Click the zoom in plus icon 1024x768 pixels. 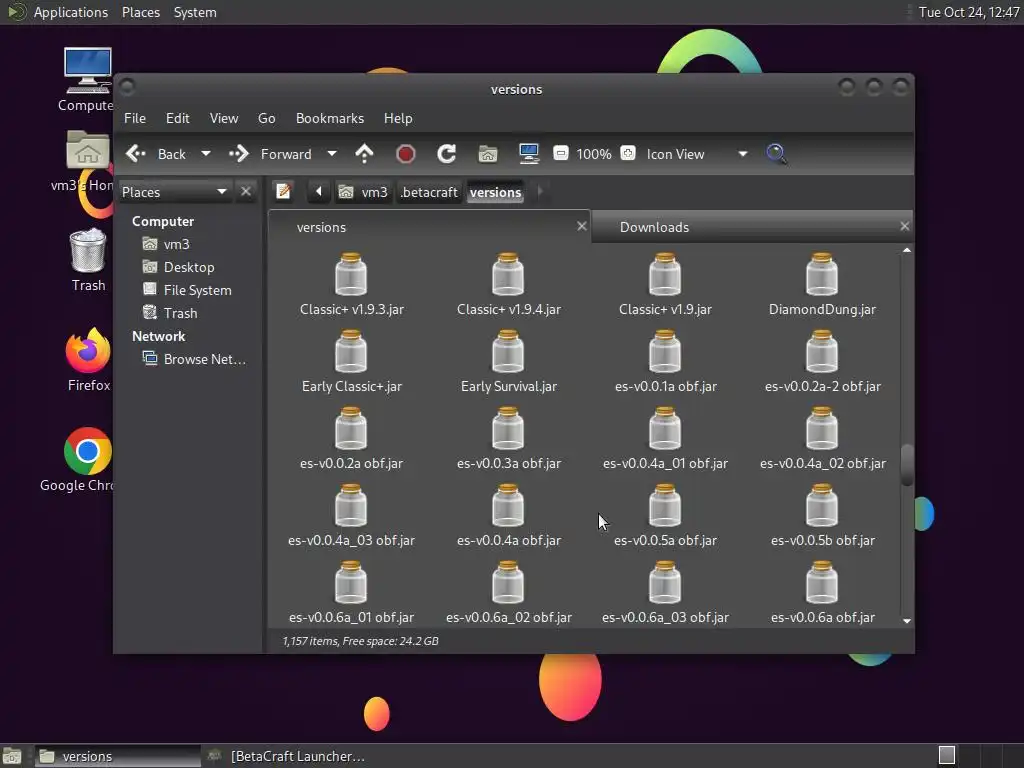click(628, 154)
